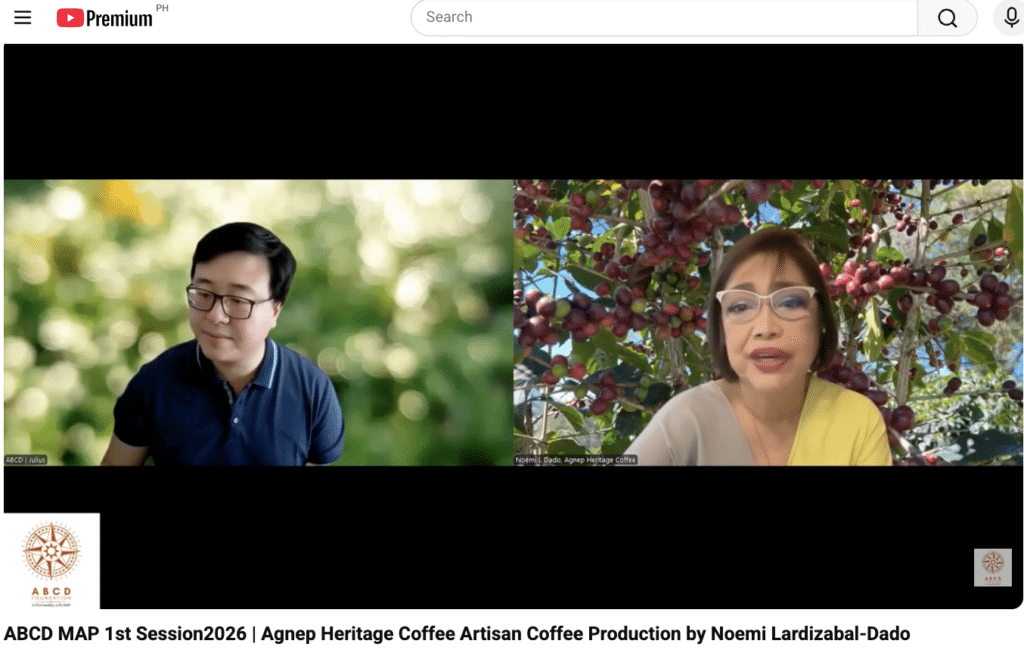Image resolution: width=1024 pixels, height=656 pixels.
Task: Start voice search with the microphone
Action: [1009, 18]
